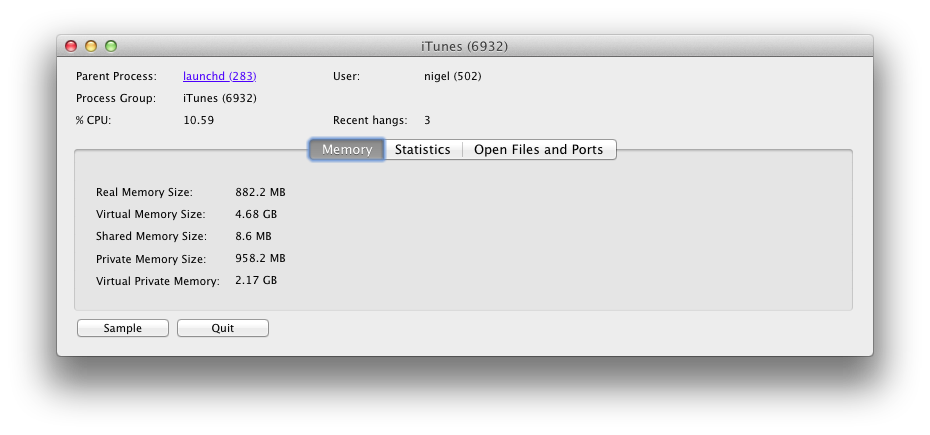Close the iTunes process window with the red button

click(71, 46)
